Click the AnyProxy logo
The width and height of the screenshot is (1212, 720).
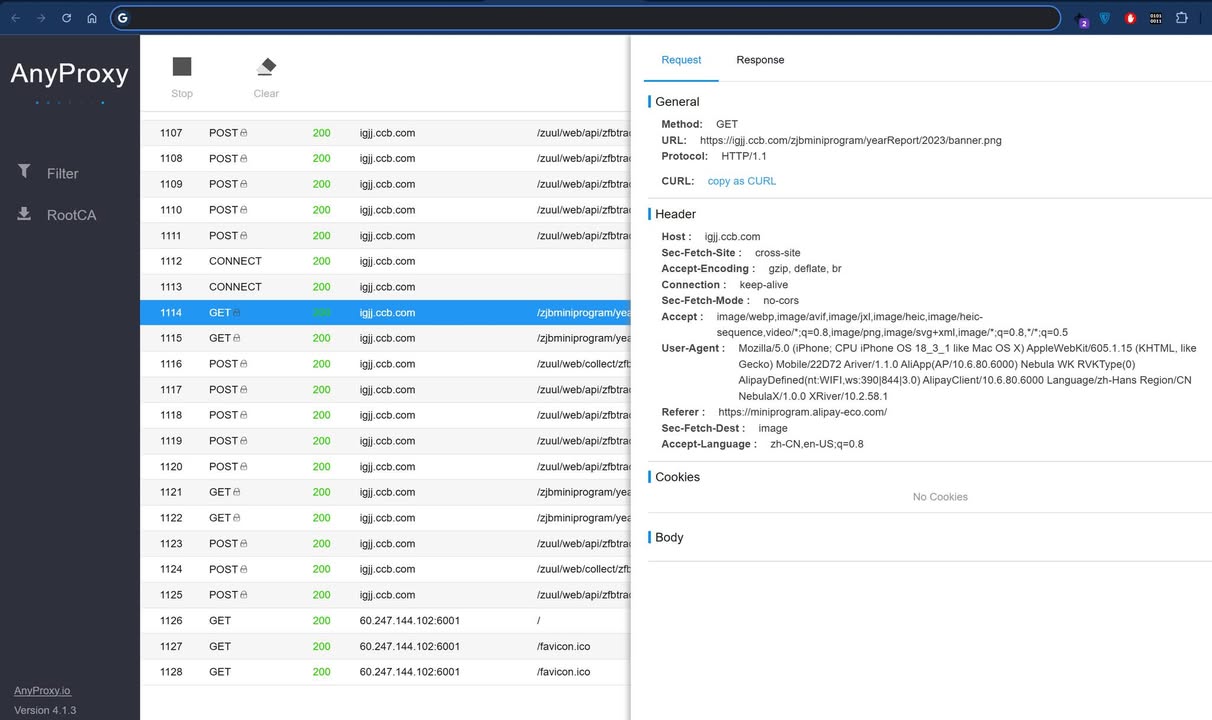(x=69, y=73)
